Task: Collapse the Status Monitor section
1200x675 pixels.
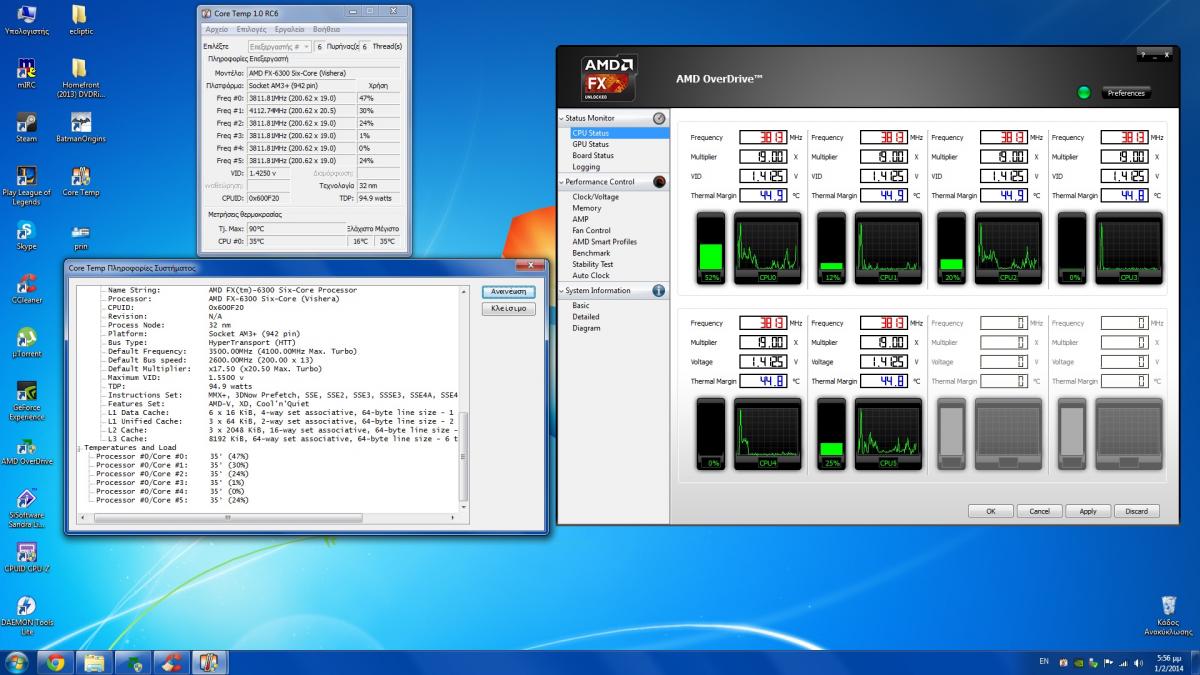Action: [562, 119]
